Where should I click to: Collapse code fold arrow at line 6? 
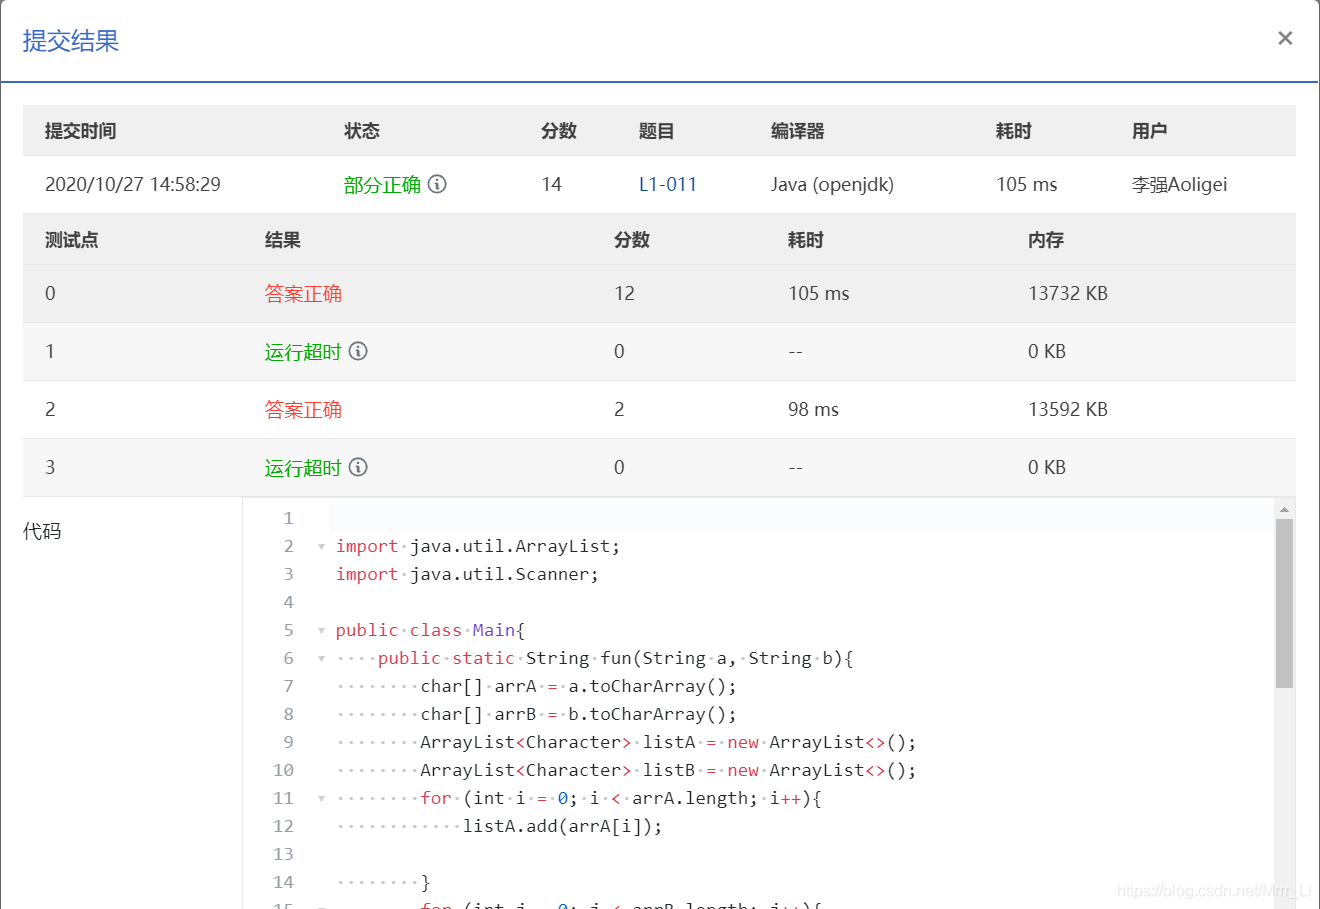click(x=321, y=659)
